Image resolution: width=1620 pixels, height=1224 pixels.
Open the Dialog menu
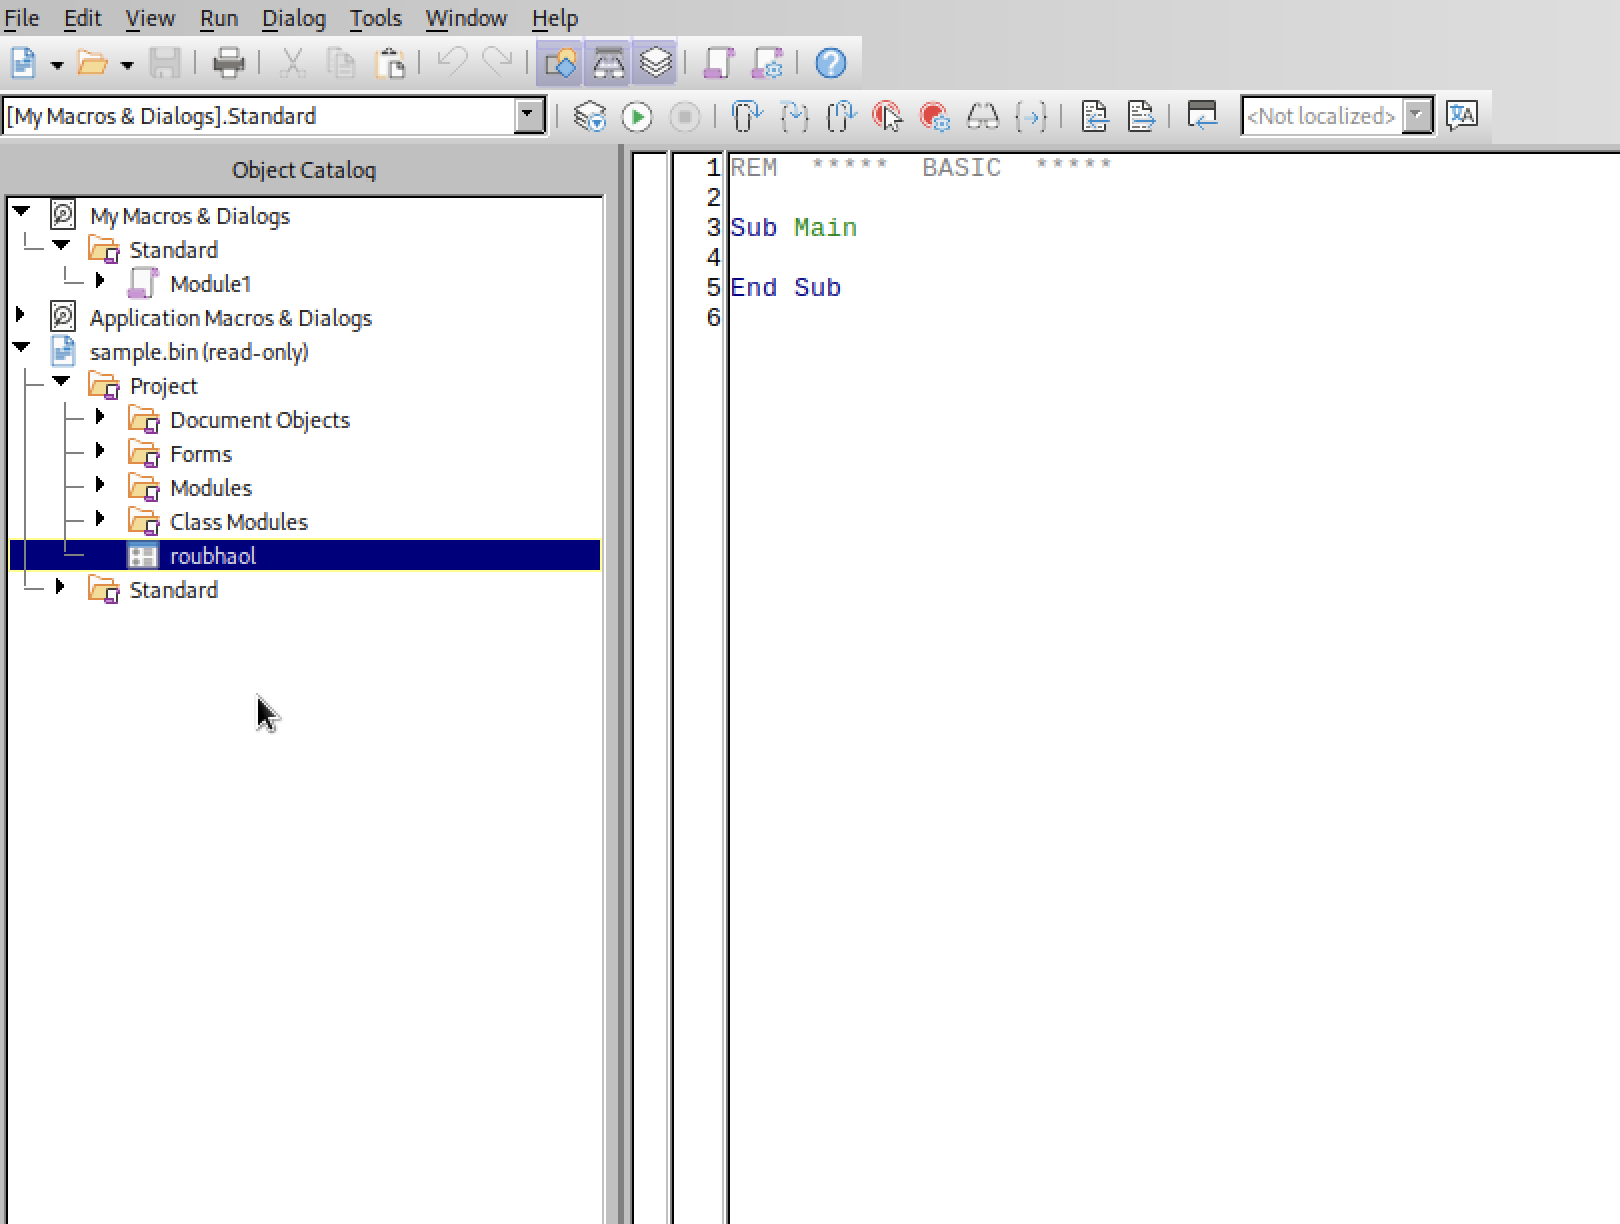(x=294, y=18)
